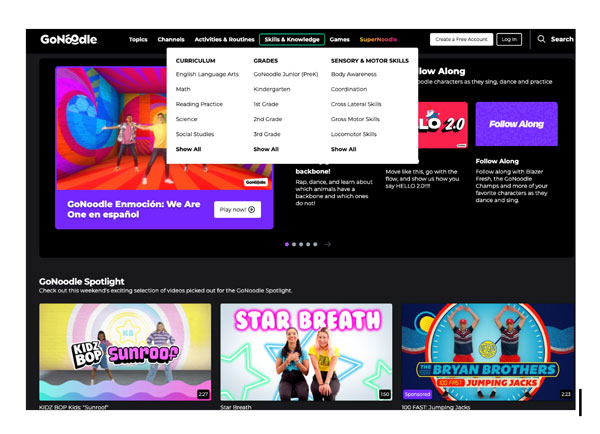Viewport: 600px width, 434px height.
Task: Open the purple Follow Along card
Action: point(516,124)
